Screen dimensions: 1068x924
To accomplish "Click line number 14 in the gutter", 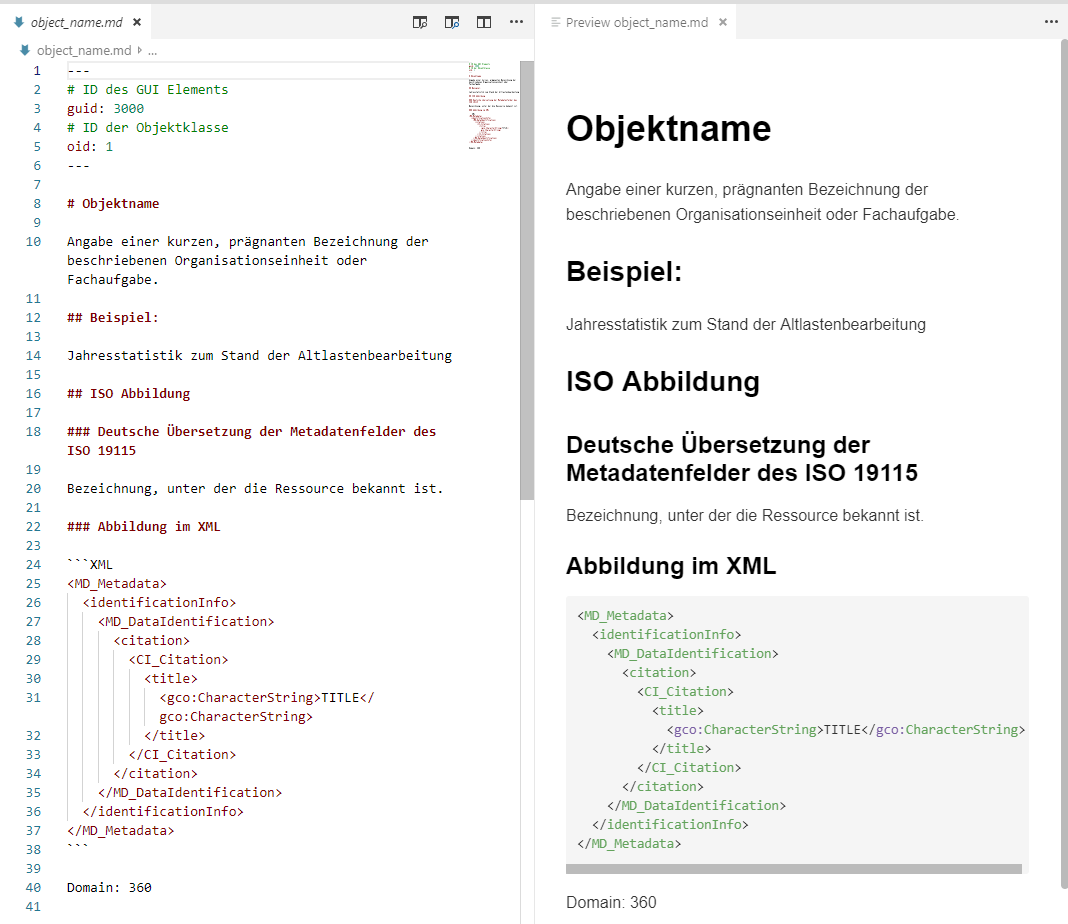I will [x=33, y=355].
